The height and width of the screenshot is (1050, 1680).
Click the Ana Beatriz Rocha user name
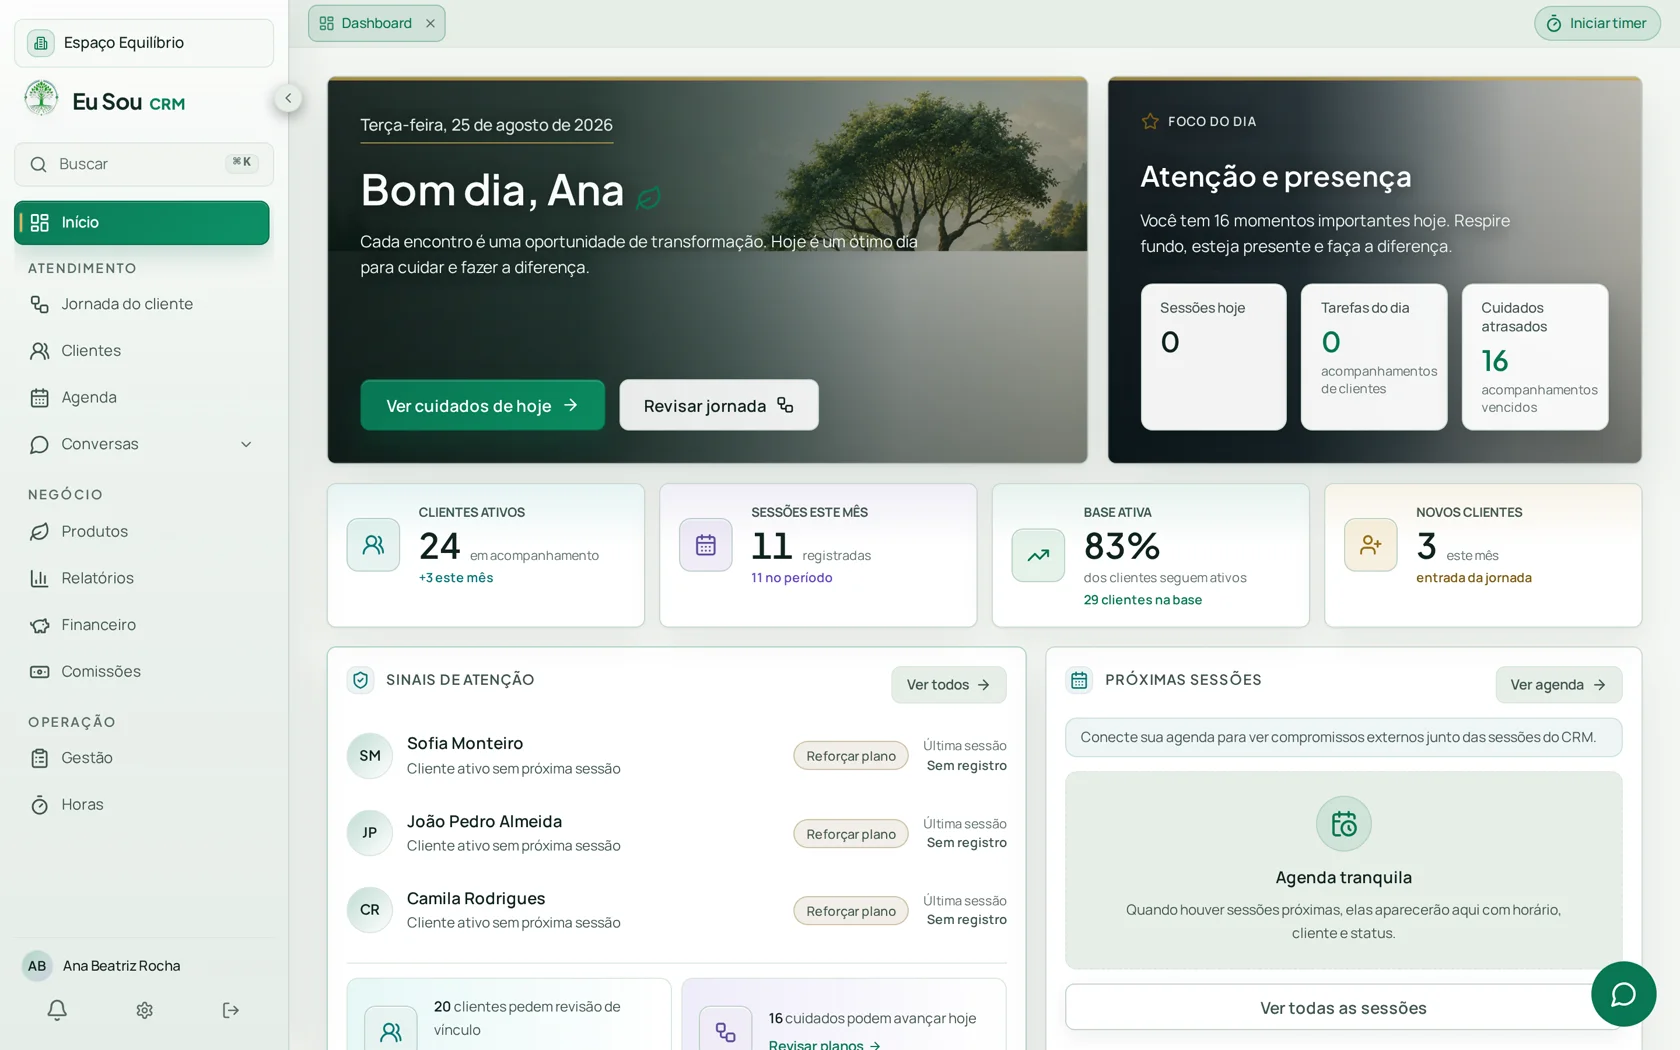tap(122, 966)
